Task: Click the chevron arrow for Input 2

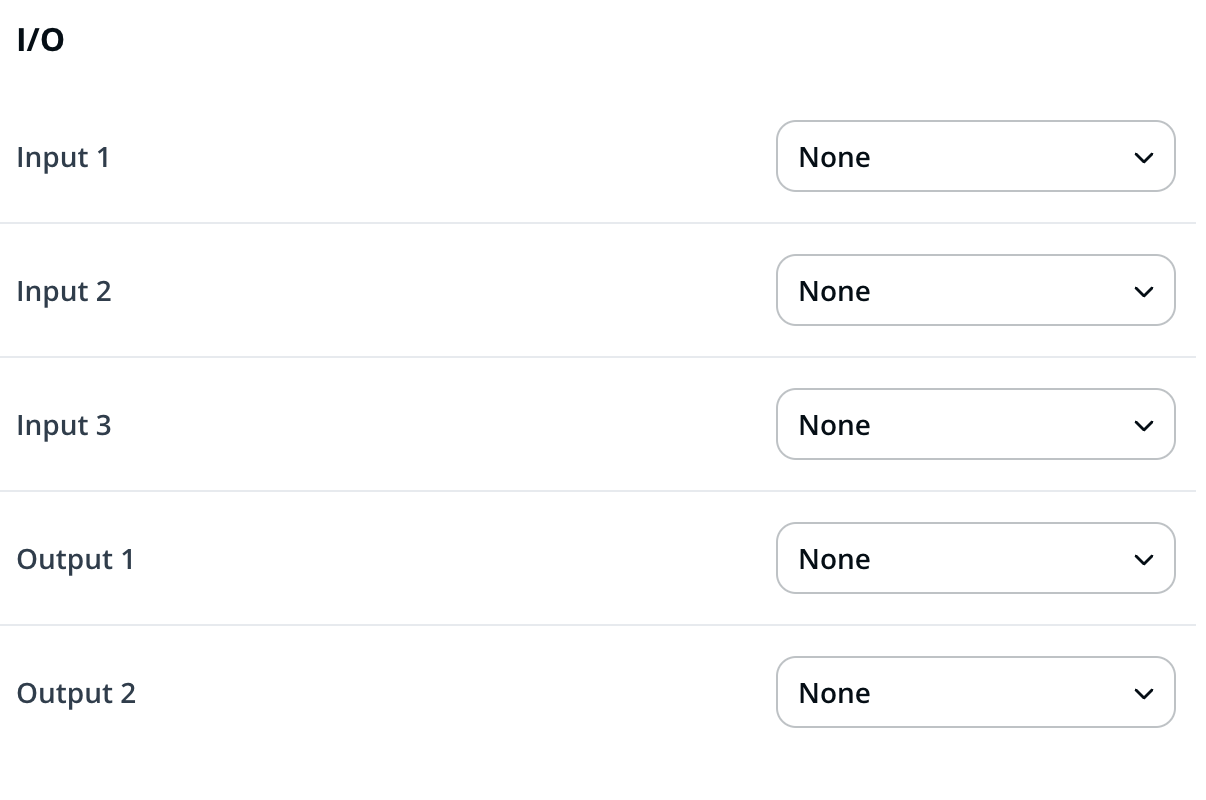Action: (x=1144, y=292)
